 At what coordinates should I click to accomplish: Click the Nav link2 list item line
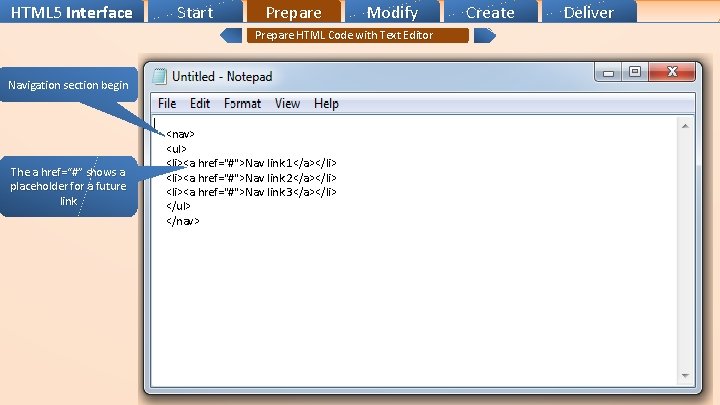(x=251, y=178)
